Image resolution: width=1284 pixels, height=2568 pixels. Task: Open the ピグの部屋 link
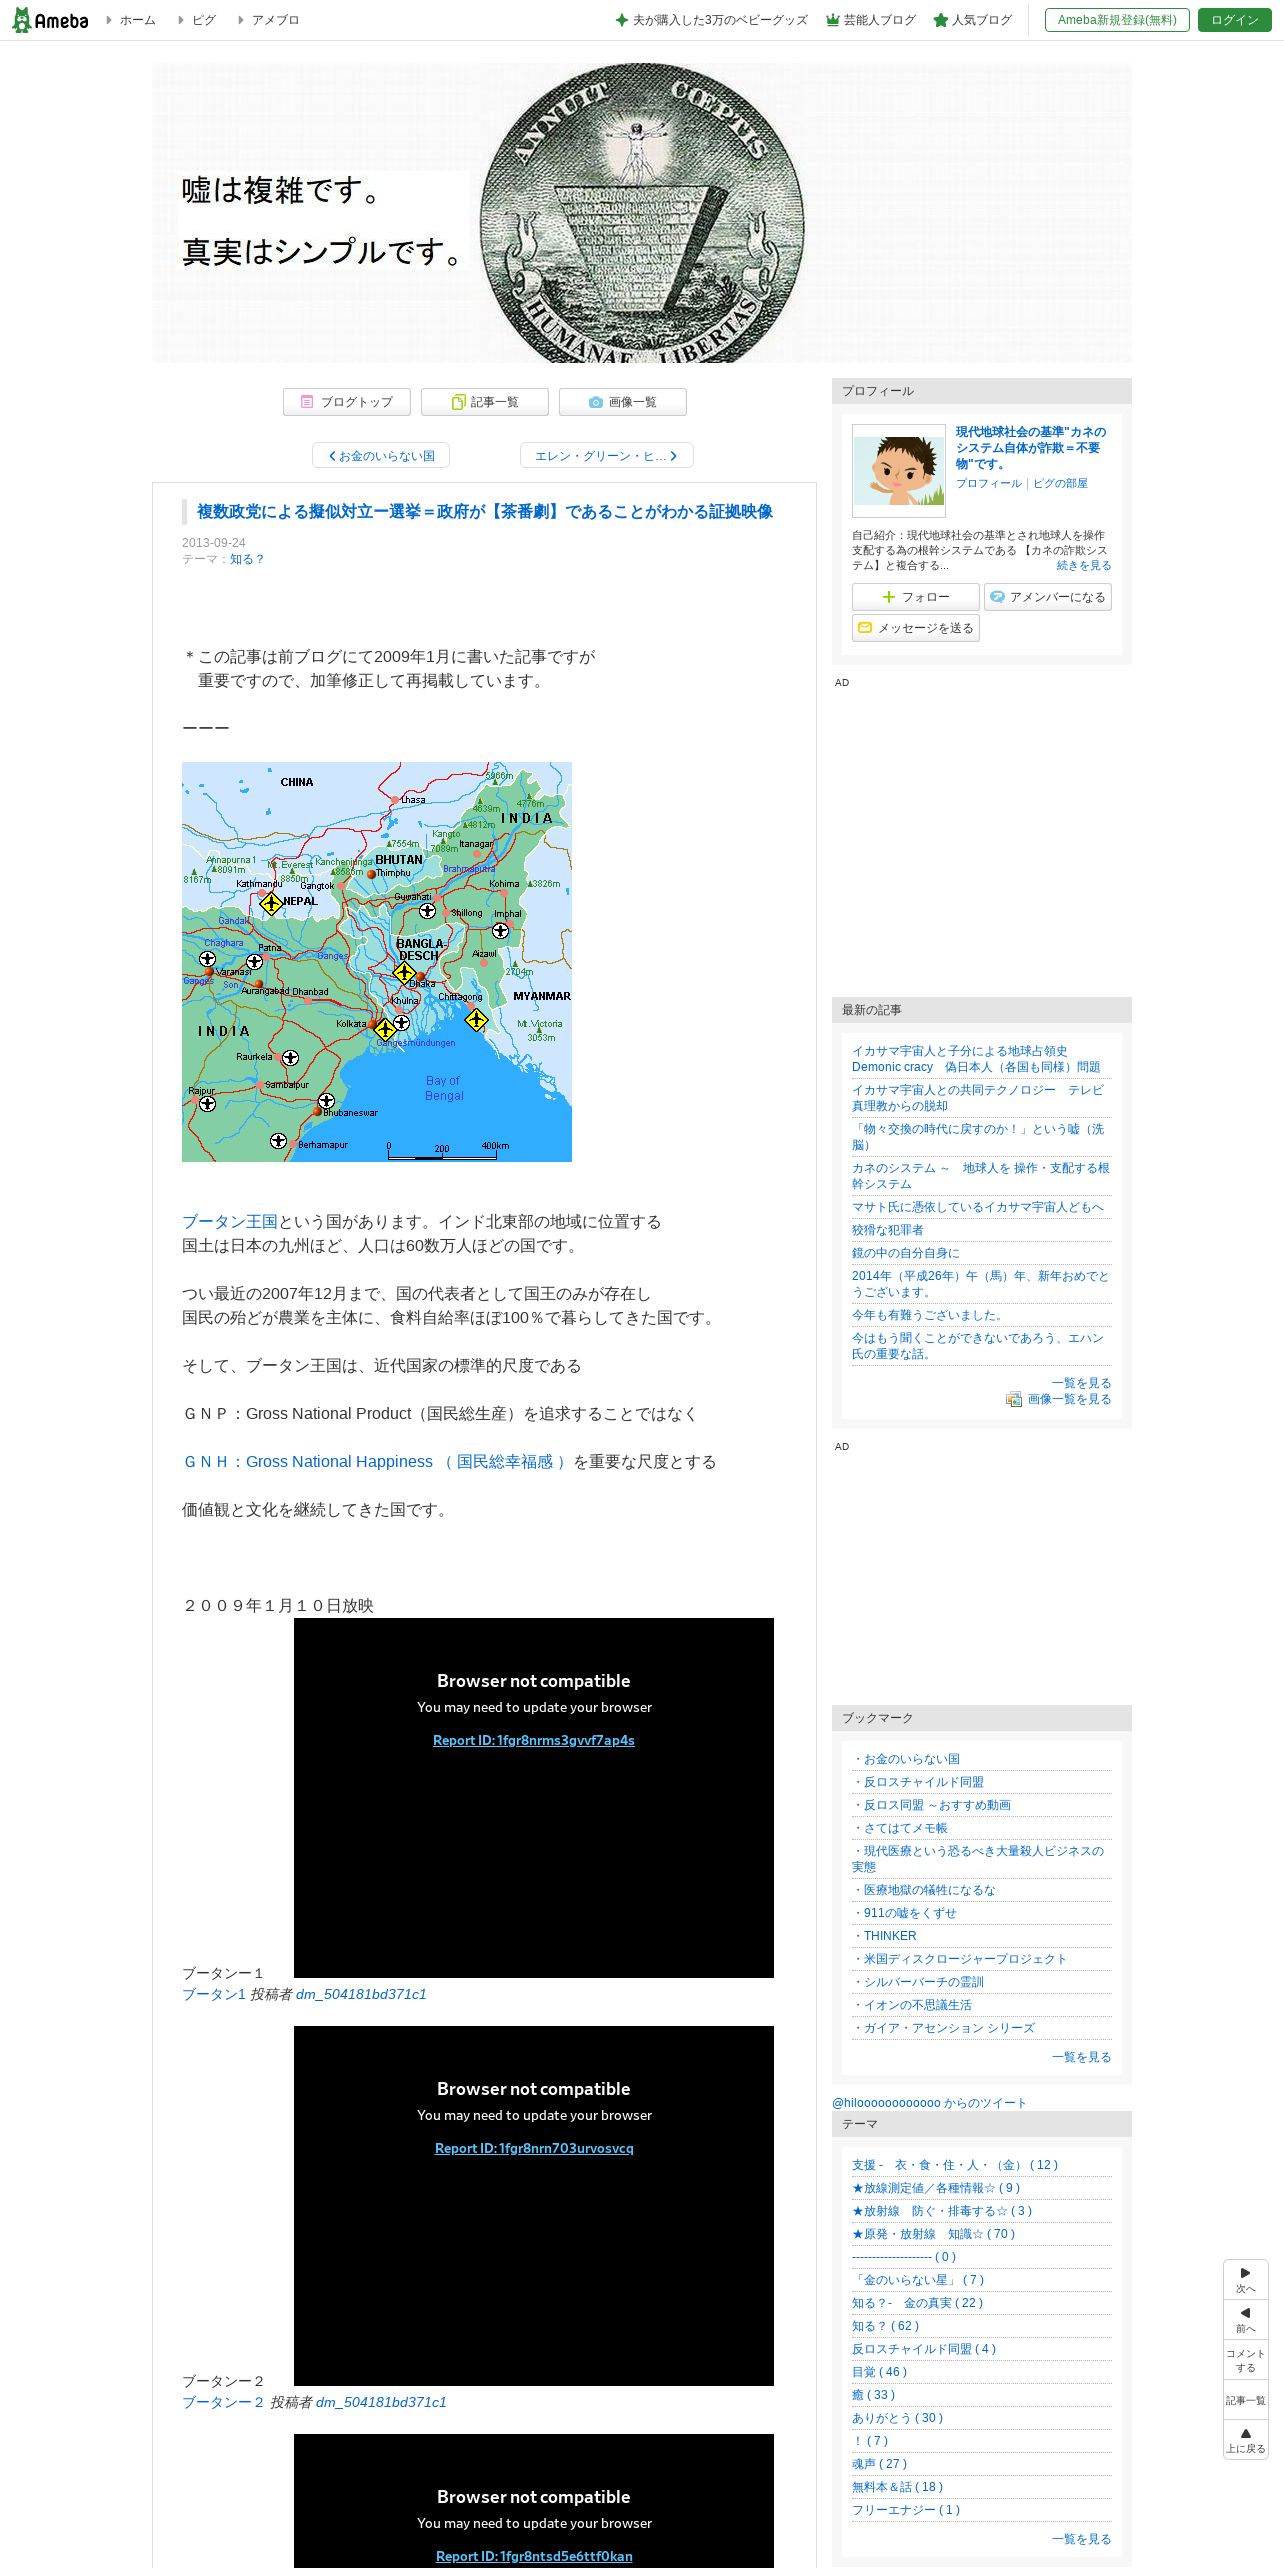[x=1060, y=483]
